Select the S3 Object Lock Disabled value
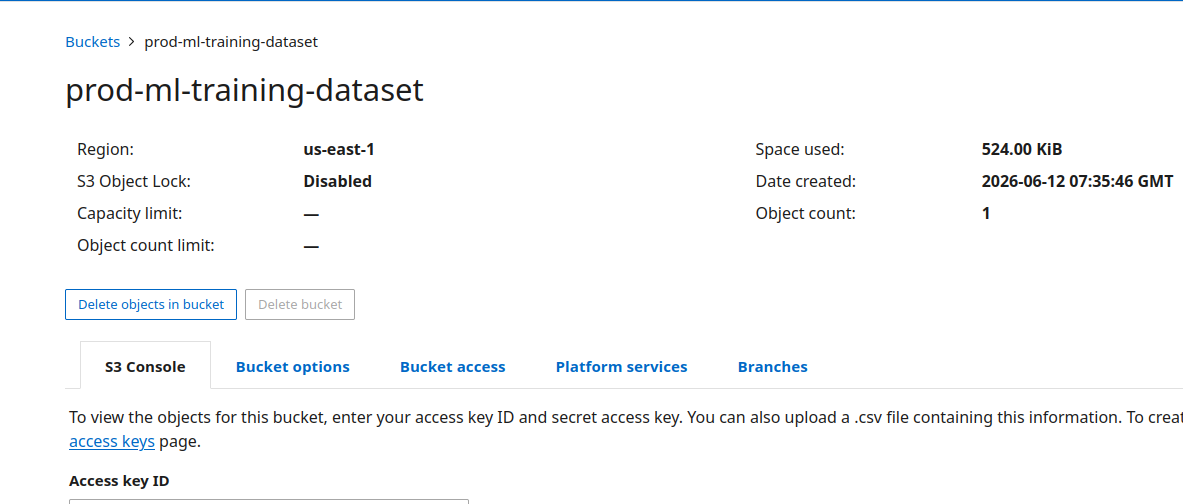1183x504 pixels. (x=337, y=181)
